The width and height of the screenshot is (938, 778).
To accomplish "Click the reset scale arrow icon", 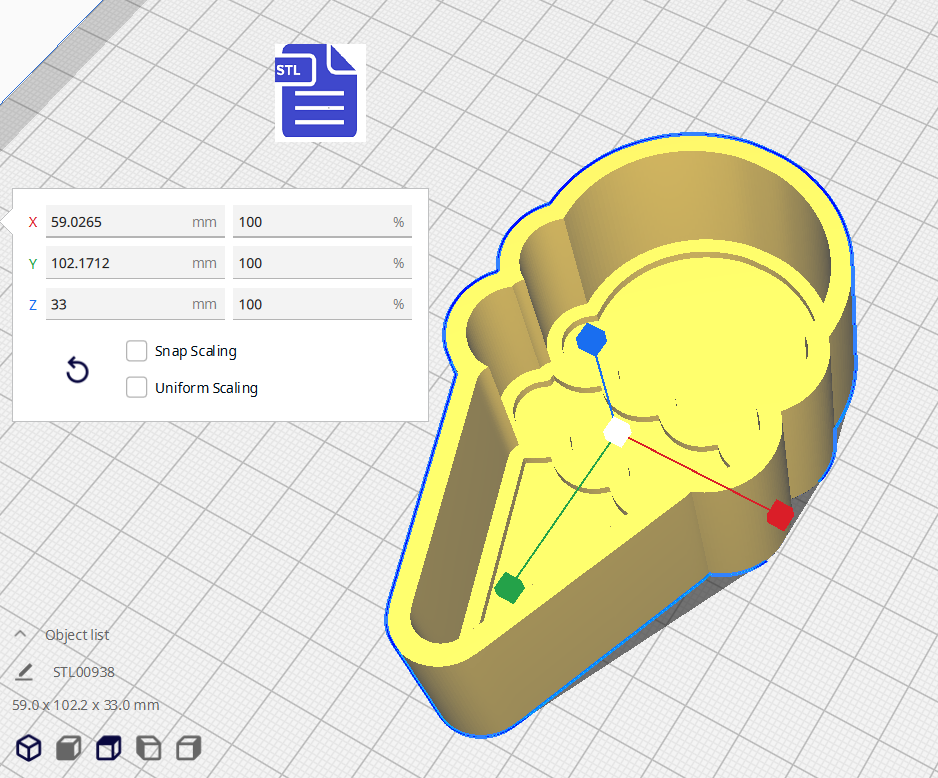I will click(x=77, y=370).
